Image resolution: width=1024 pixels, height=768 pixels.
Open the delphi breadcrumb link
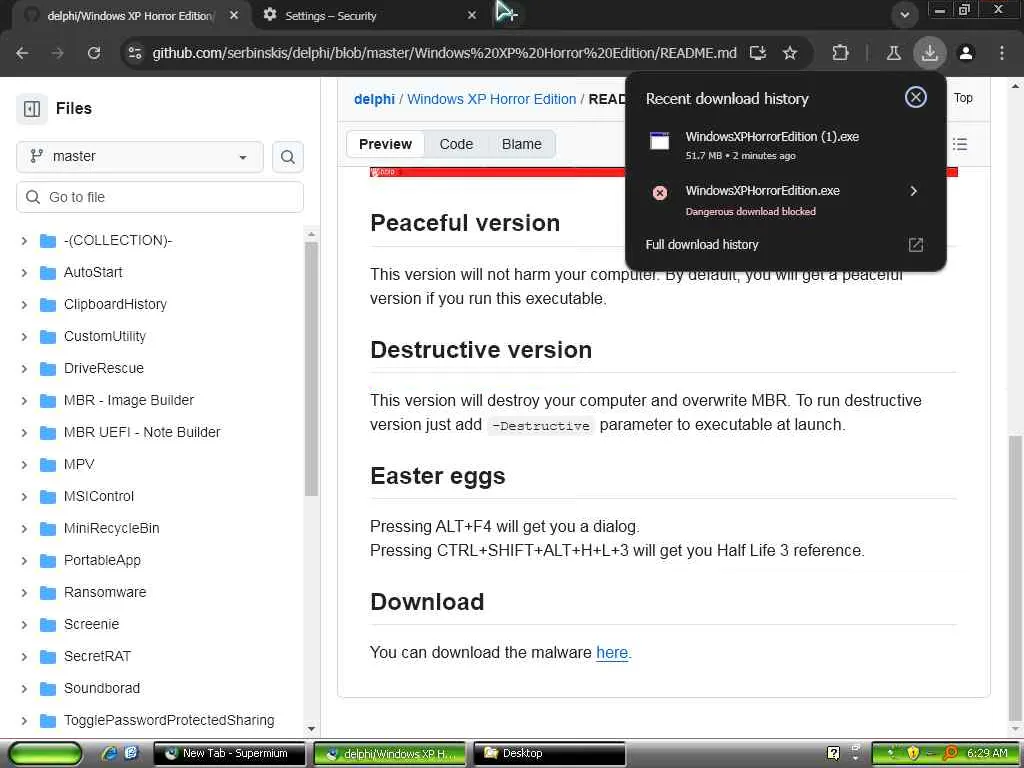click(374, 99)
